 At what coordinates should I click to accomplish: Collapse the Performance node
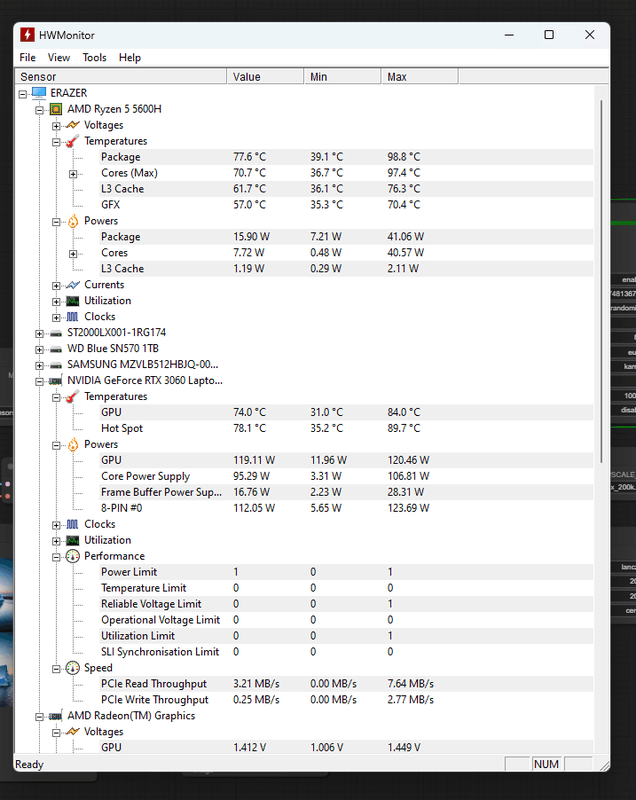pyautogui.click(x=56, y=557)
